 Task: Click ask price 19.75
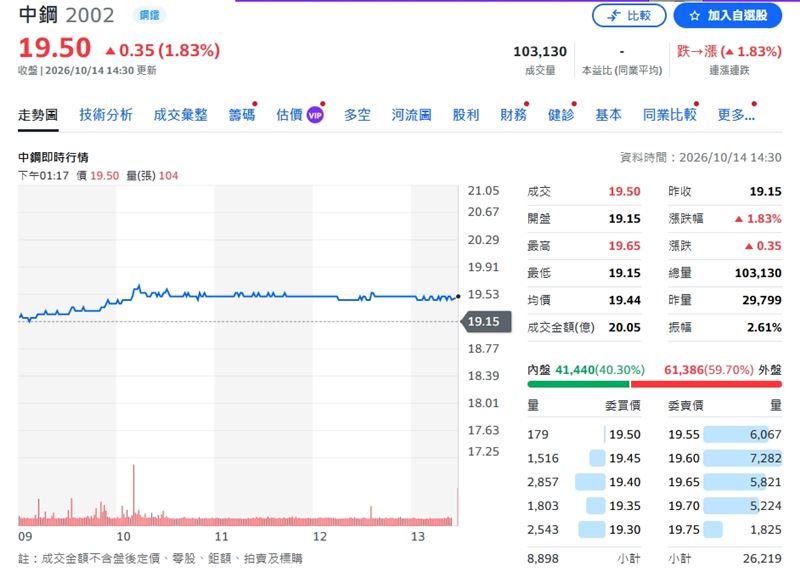coord(684,530)
